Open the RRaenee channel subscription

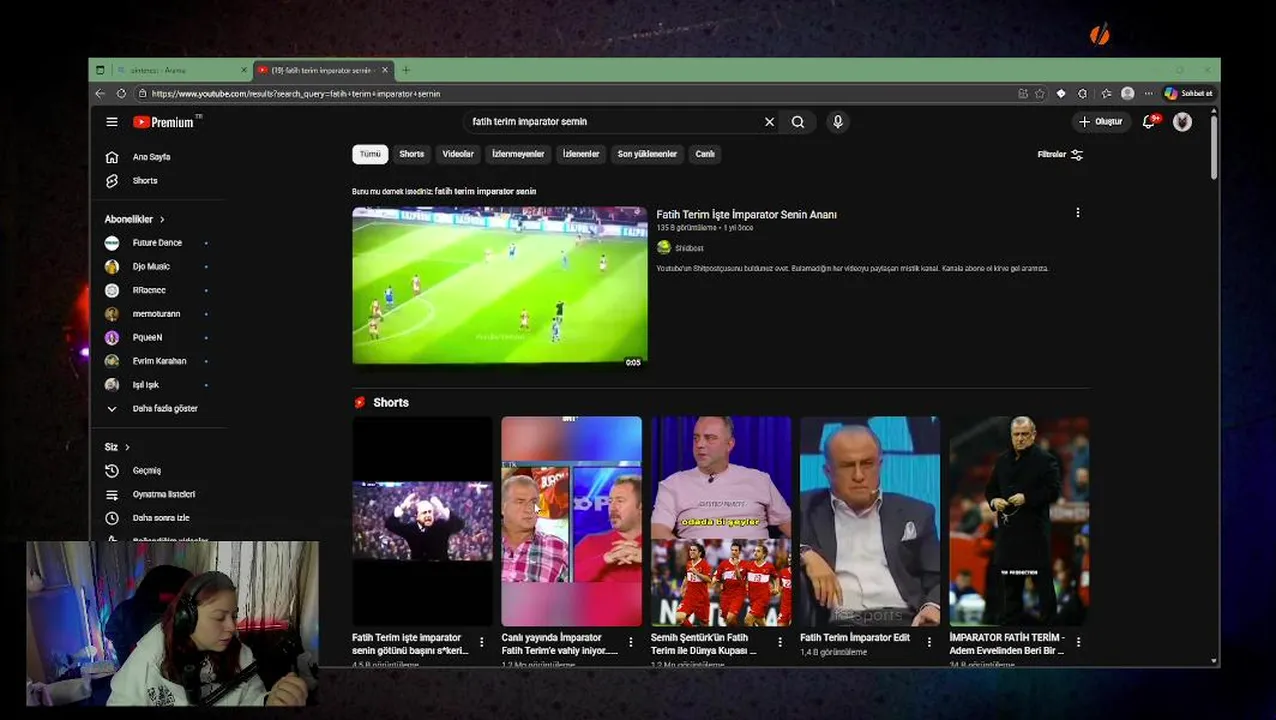pyautogui.click(x=149, y=290)
